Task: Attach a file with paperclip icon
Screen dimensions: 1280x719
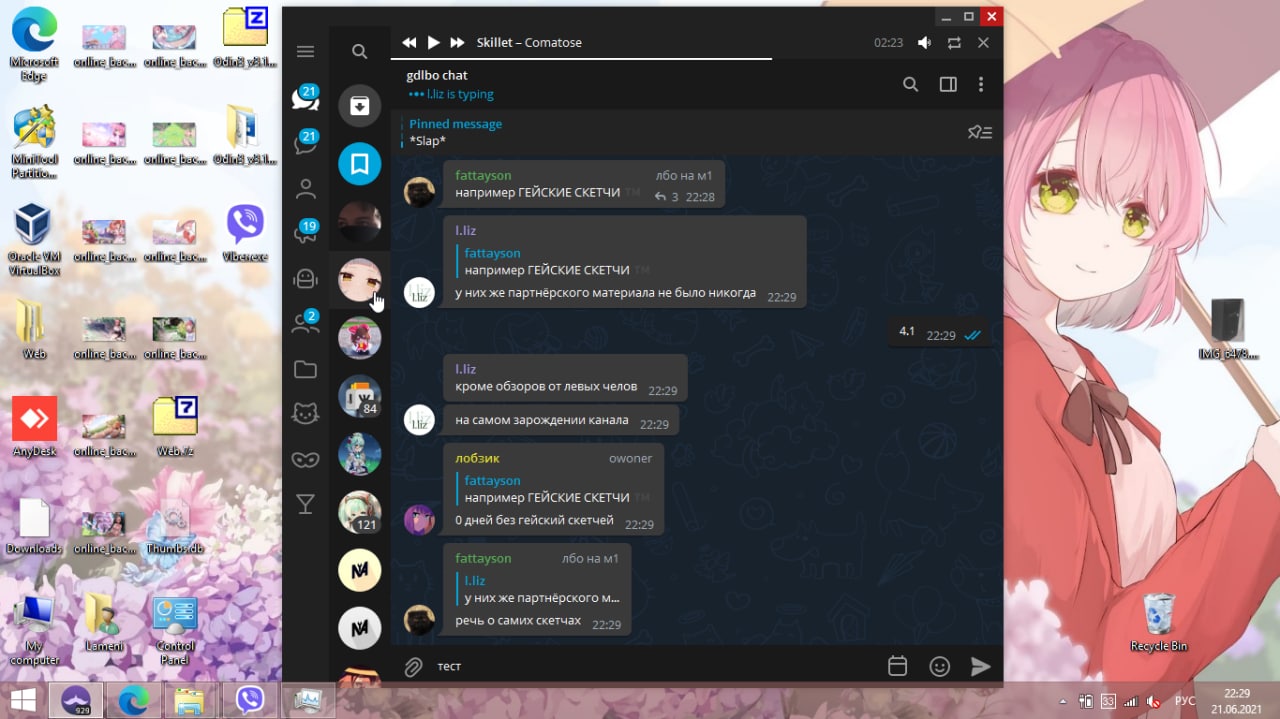Action: click(x=413, y=666)
